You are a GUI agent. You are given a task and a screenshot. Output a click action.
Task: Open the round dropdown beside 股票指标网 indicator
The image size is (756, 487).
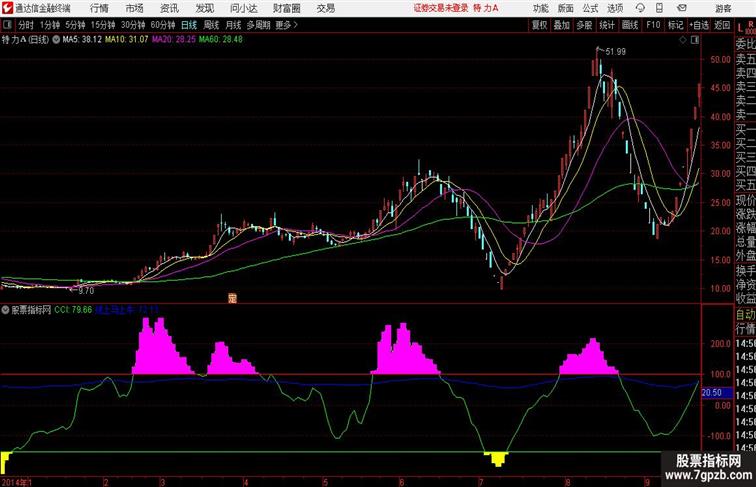(x=5, y=310)
